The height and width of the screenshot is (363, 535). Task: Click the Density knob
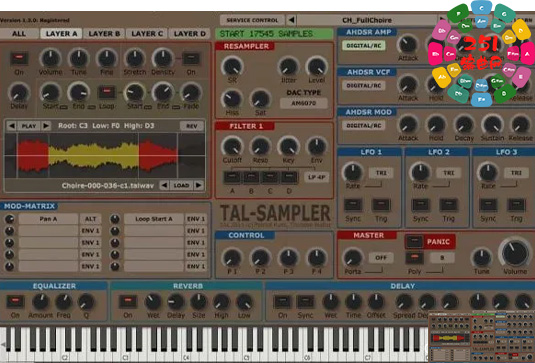(x=163, y=58)
